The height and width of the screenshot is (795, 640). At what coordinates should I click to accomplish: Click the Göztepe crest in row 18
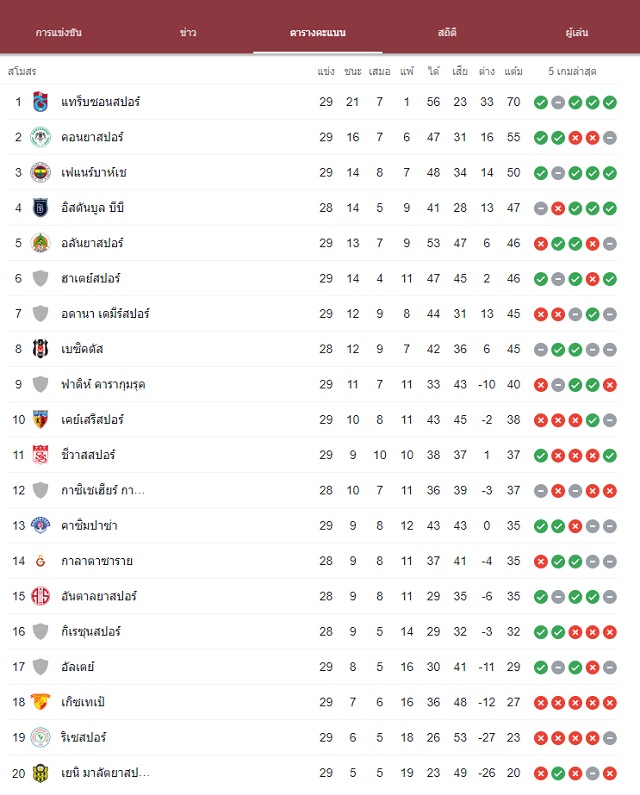[40, 702]
